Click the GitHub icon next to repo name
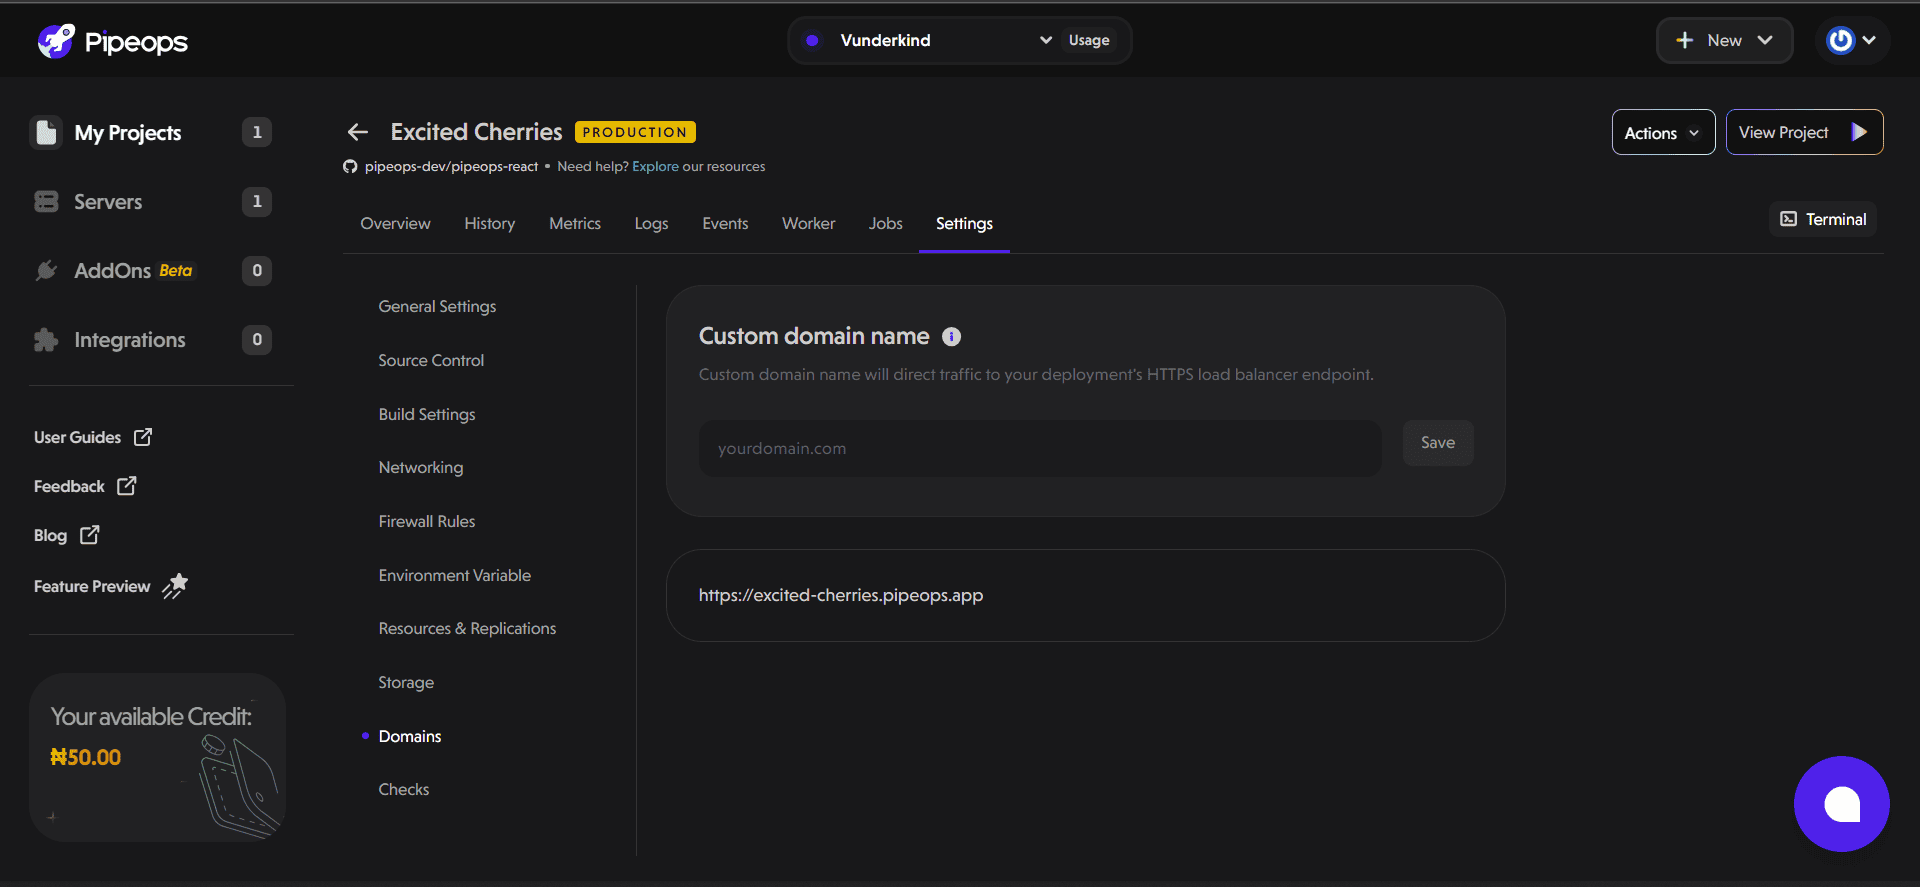 point(350,167)
